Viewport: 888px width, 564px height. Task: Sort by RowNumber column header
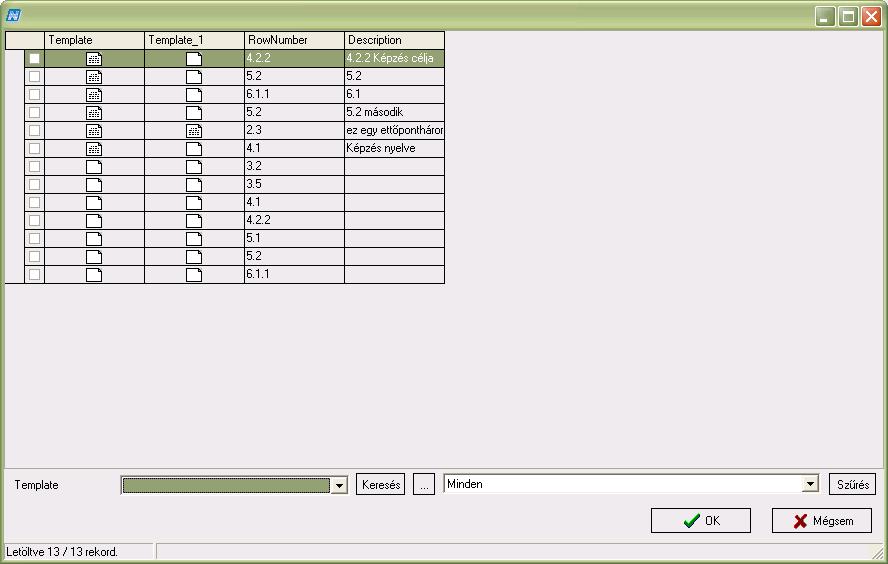pyautogui.click(x=294, y=40)
